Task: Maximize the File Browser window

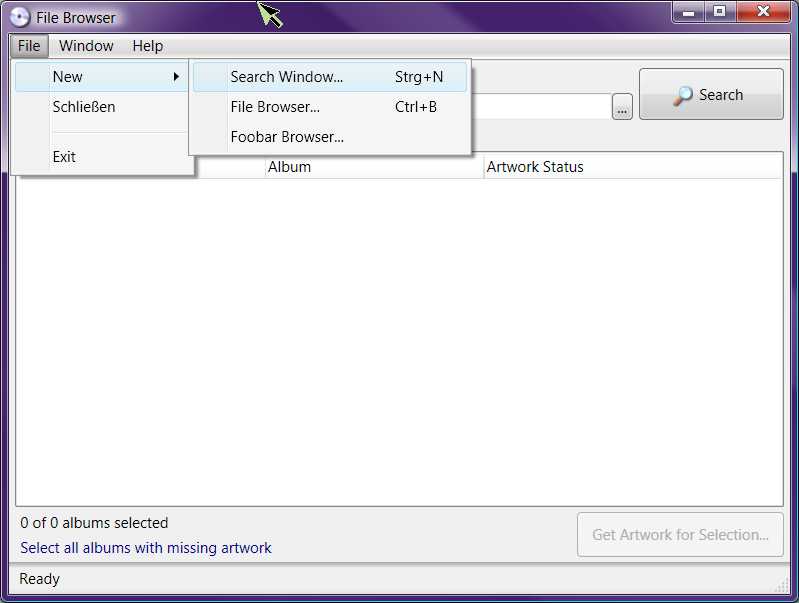Action: (x=720, y=12)
